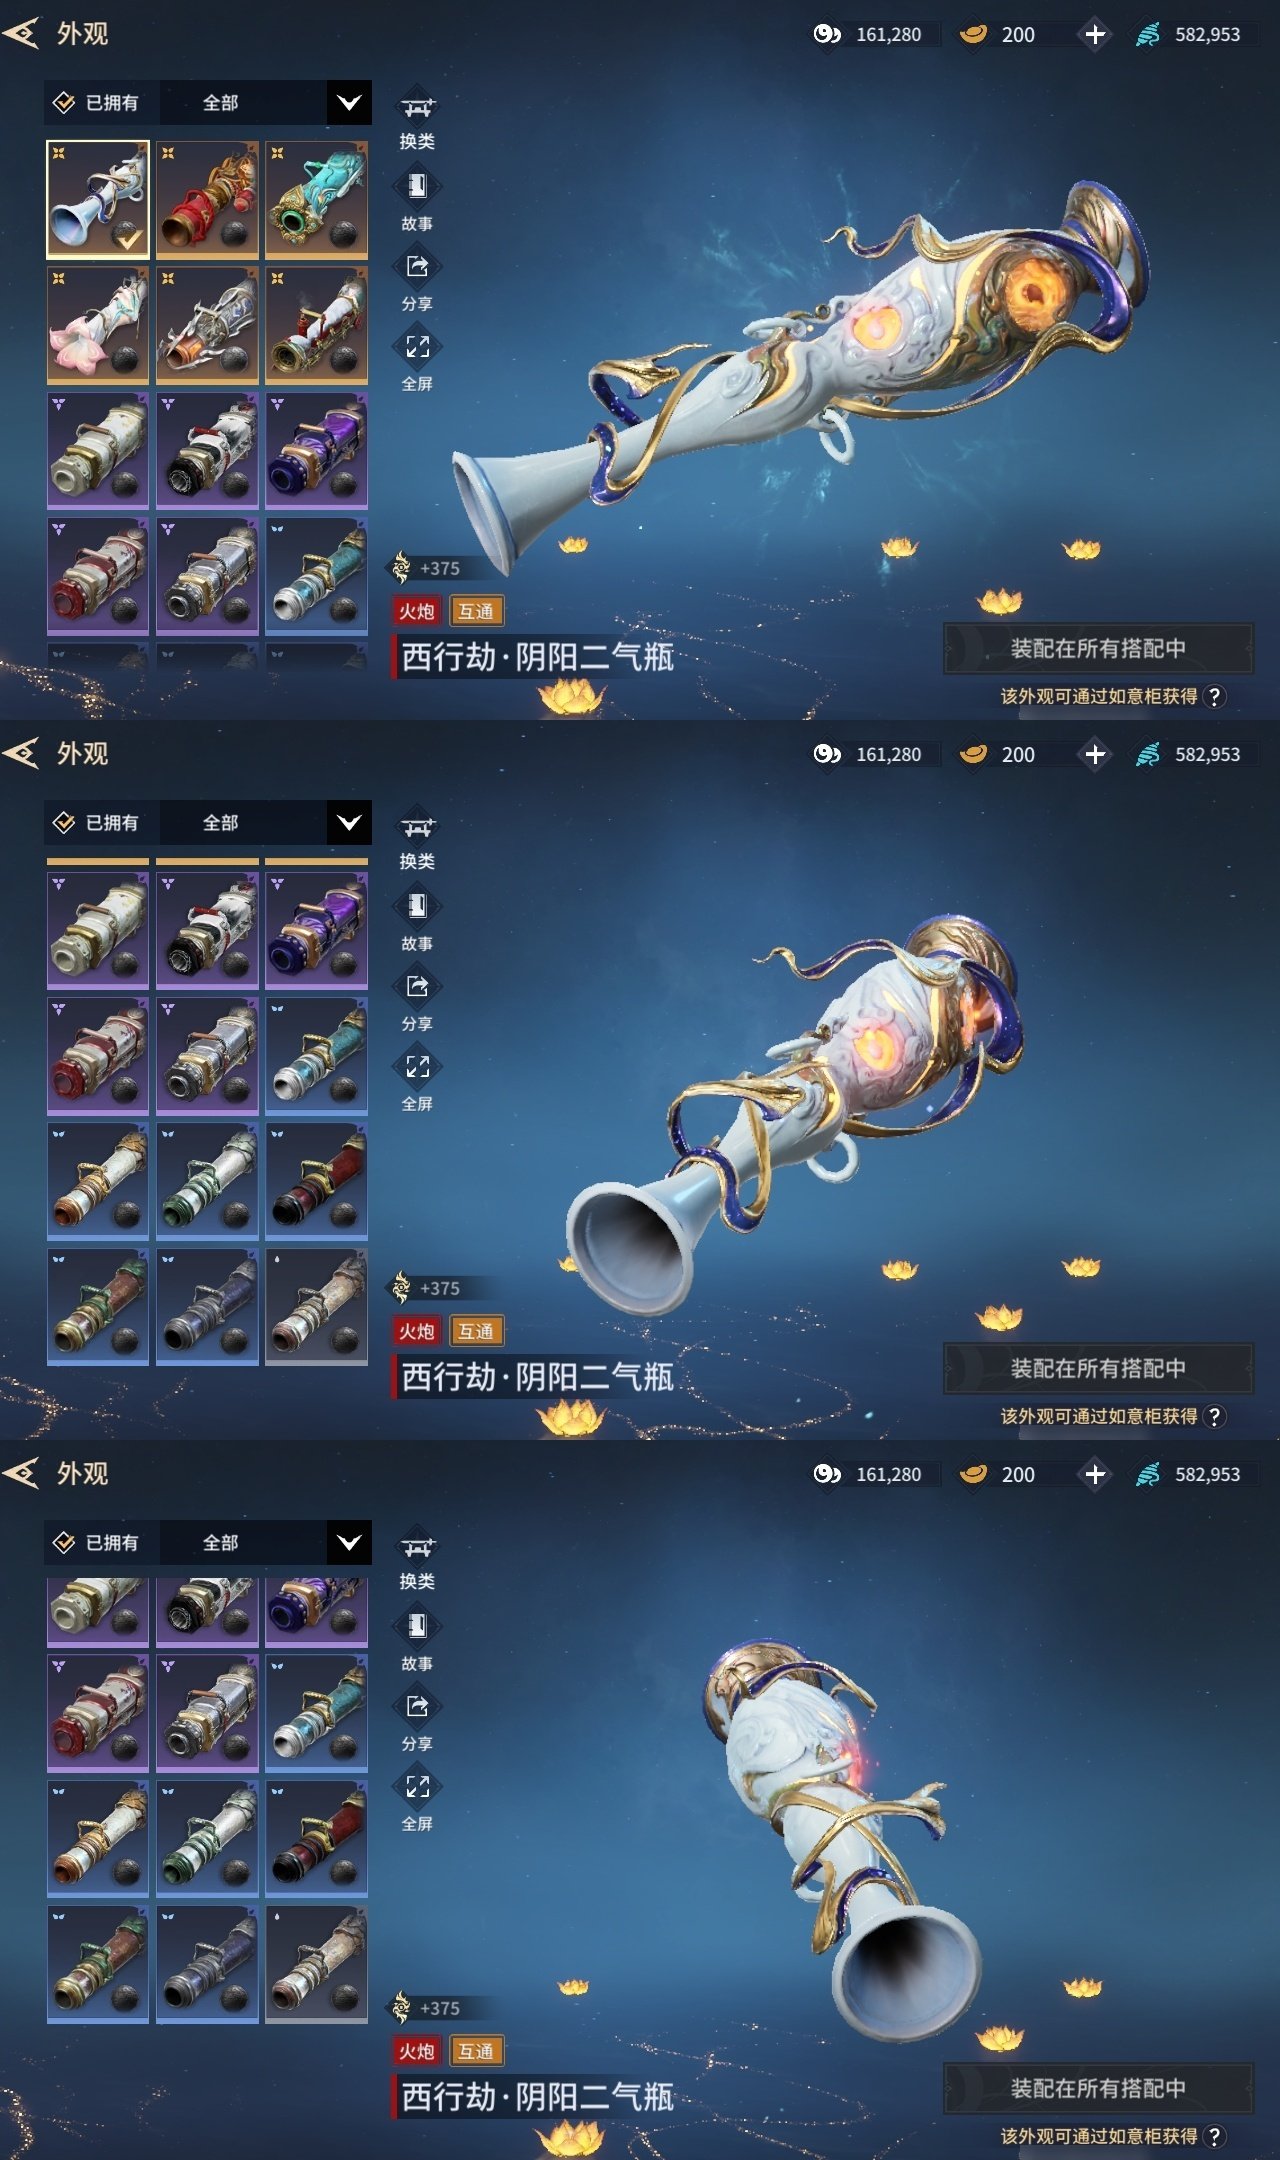The image size is (1280, 2160).
Task: Click the 分享 share icon in the middle screenshot
Action: [417, 986]
